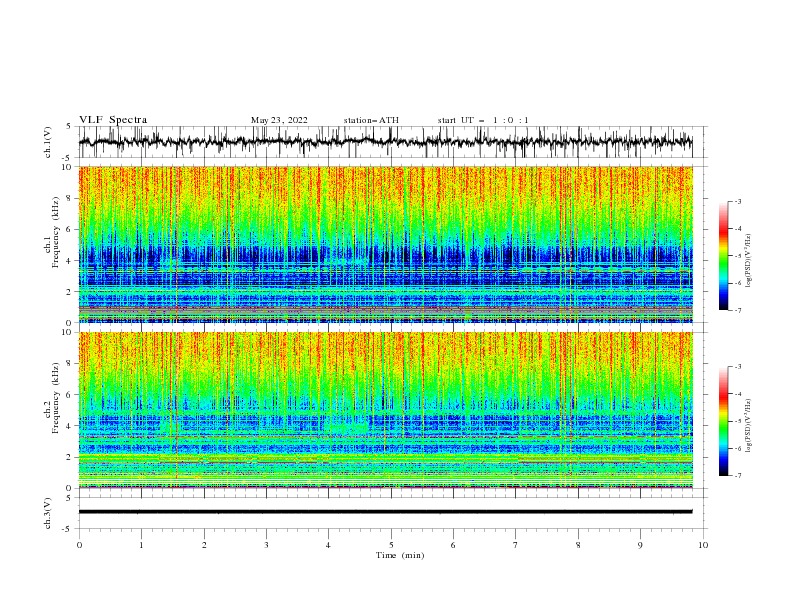Select lower color bar "log(PSD)(V²/Hz)" label

748,426
